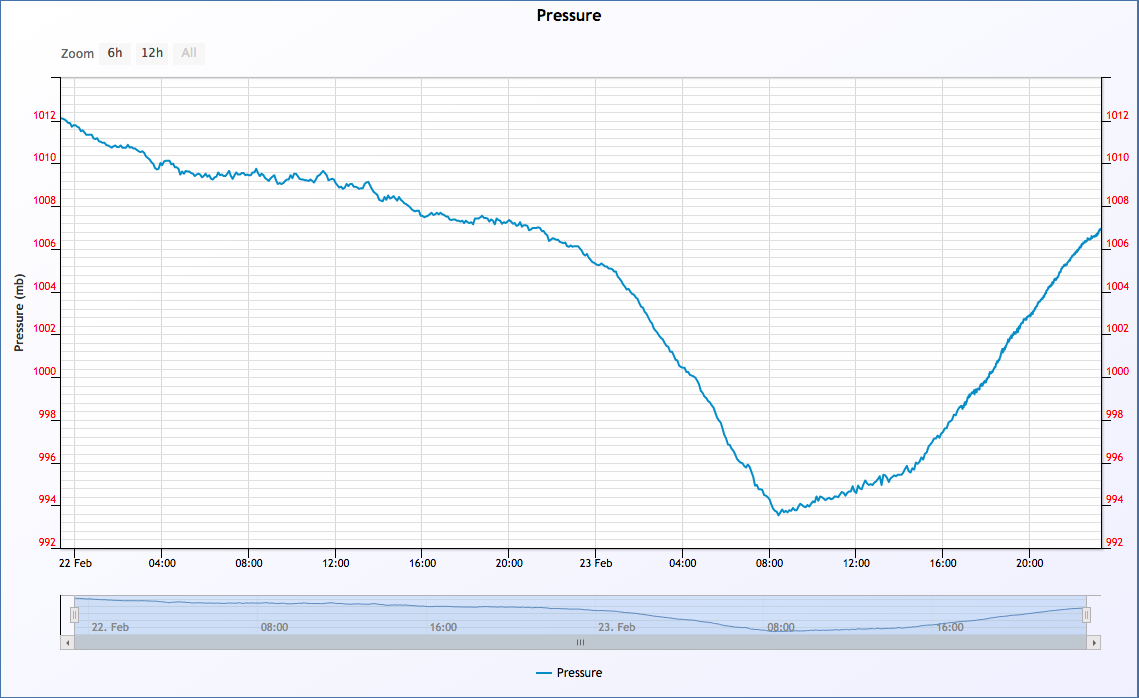Click the right axis '992' label
Screen dimensions: 1139x698
coord(1114,543)
